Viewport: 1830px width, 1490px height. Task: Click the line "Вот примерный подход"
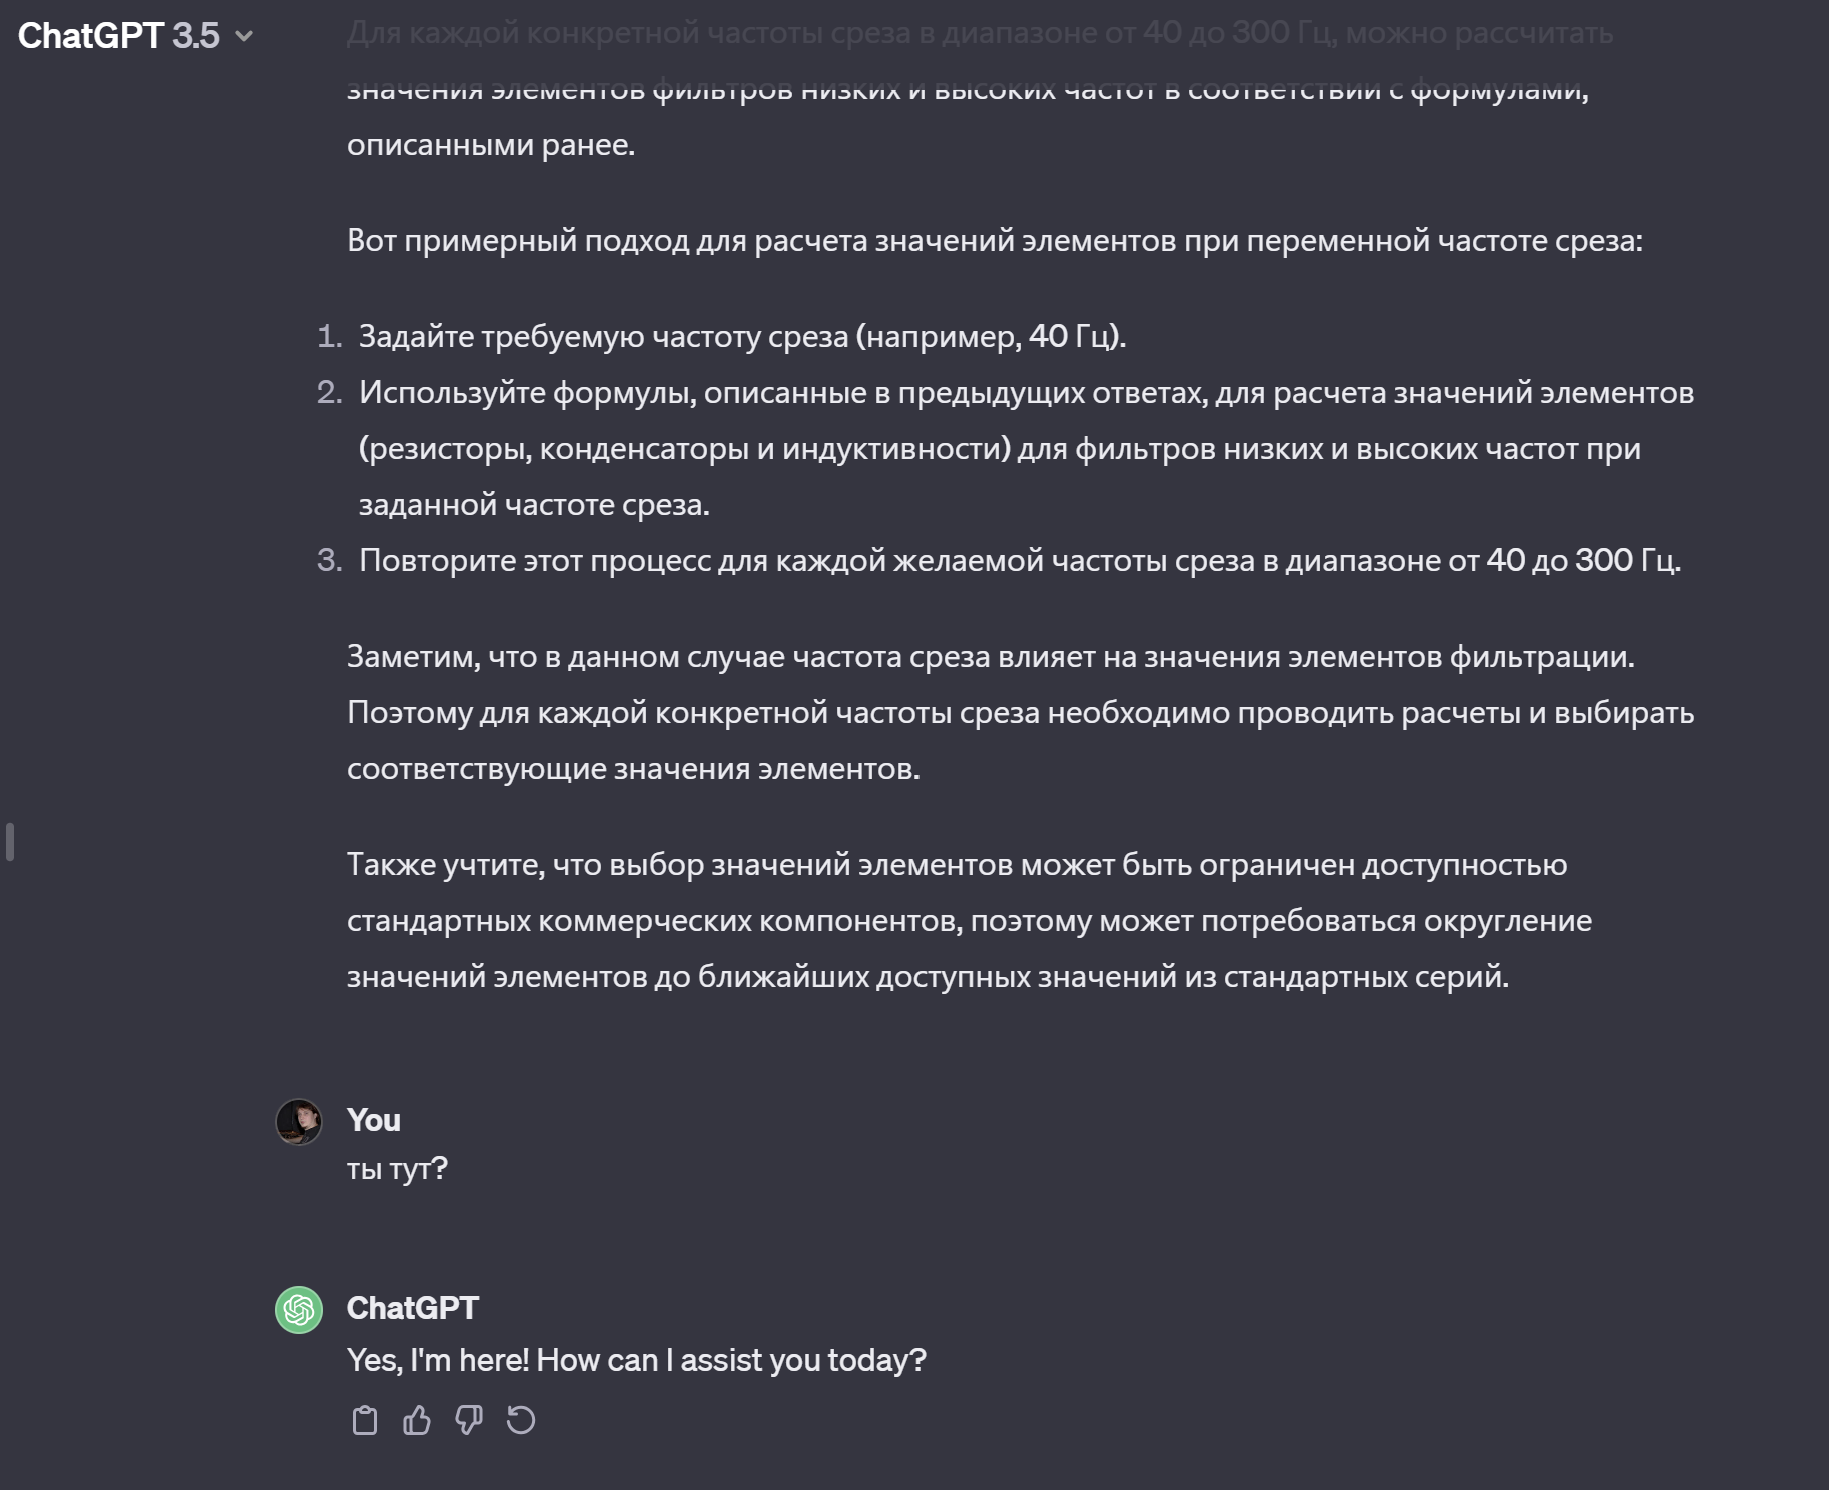pyautogui.click(x=995, y=240)
